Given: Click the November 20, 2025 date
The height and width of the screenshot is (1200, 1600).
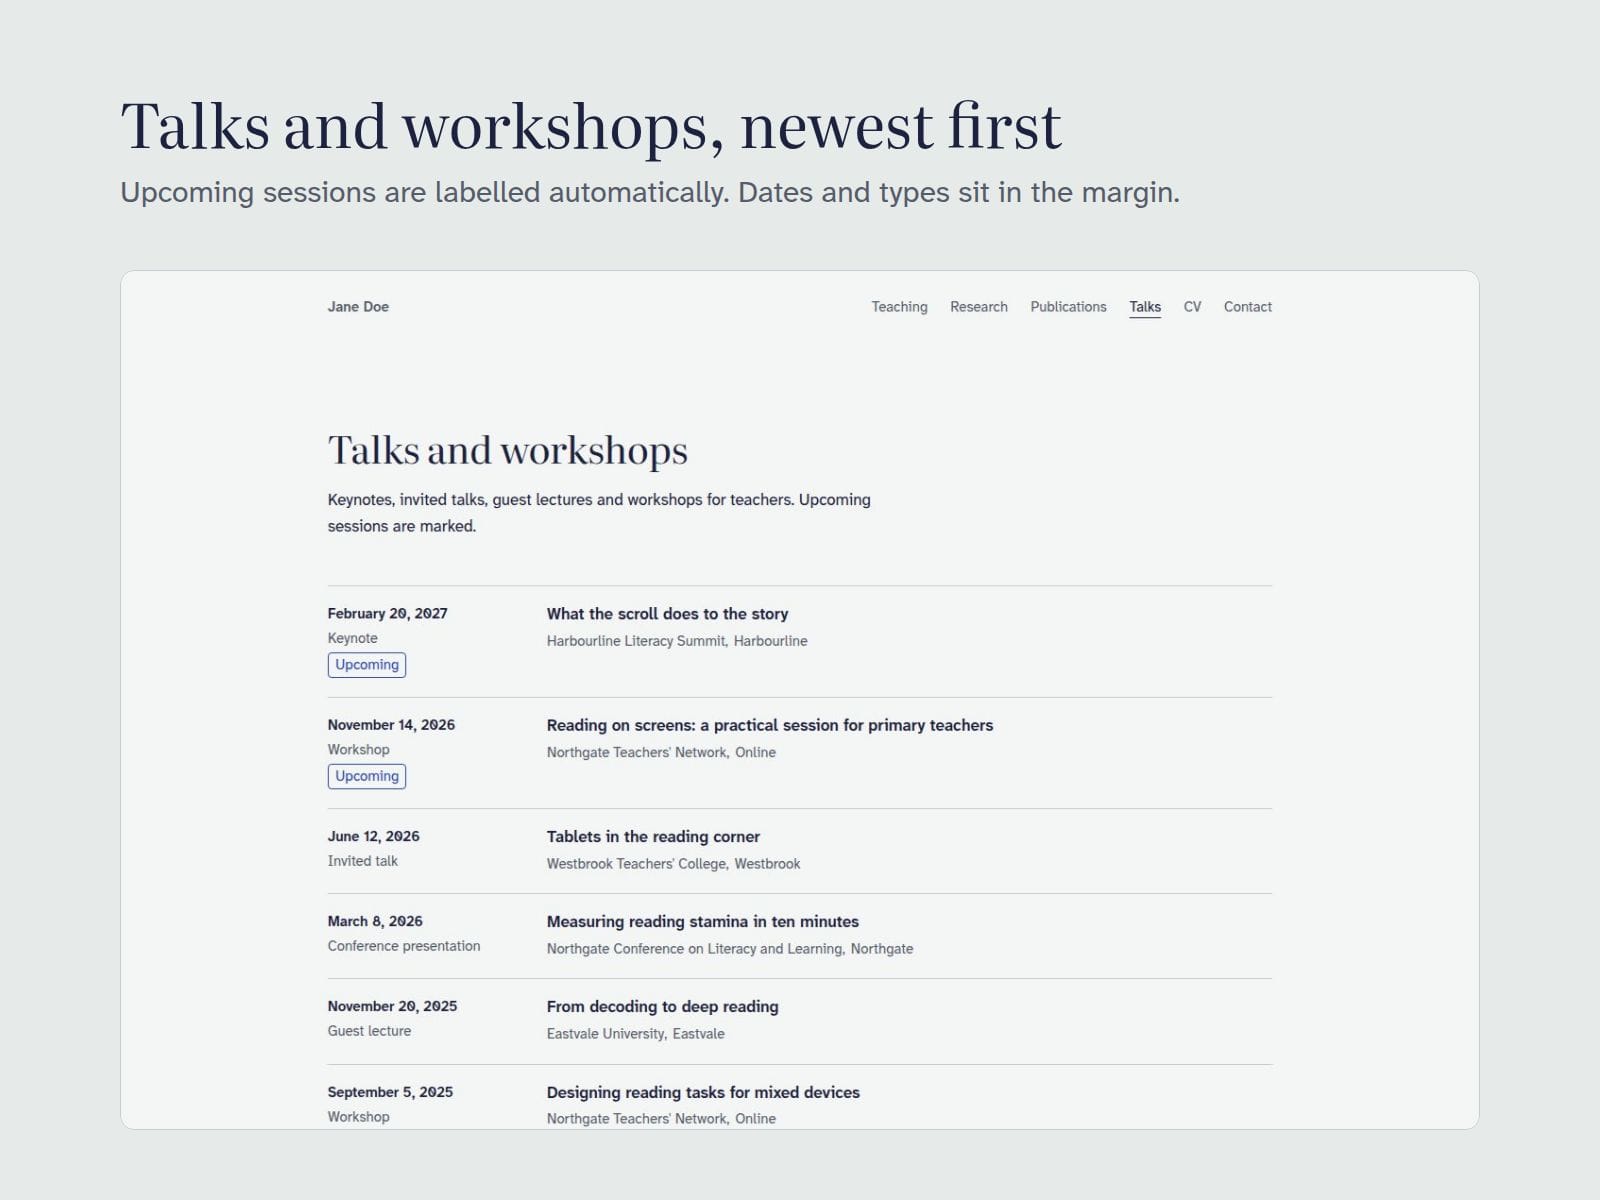Looking at the screenshot, I should pos(392,1006).
